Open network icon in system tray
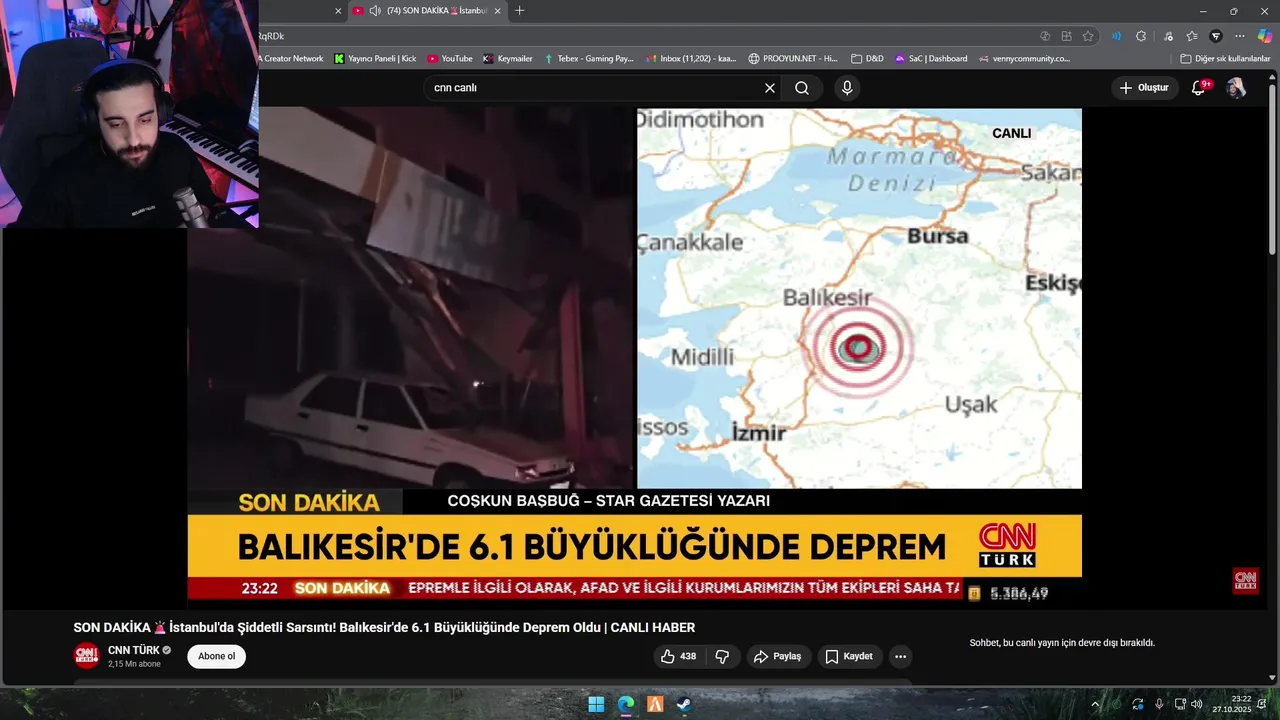Image resolution: width=1280 pixels, height=720 pixels. (x=1180, y=704)
